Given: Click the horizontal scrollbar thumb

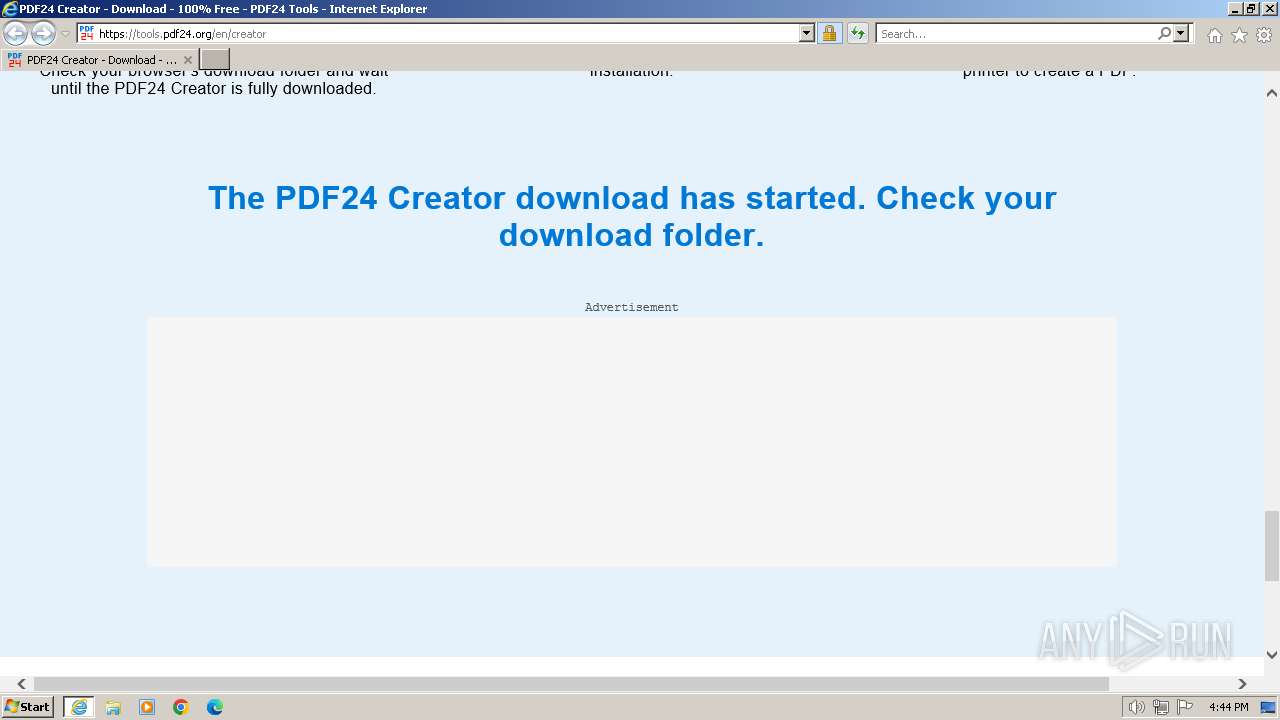Looking at the screenshot, I should click(x=571, y=684).
